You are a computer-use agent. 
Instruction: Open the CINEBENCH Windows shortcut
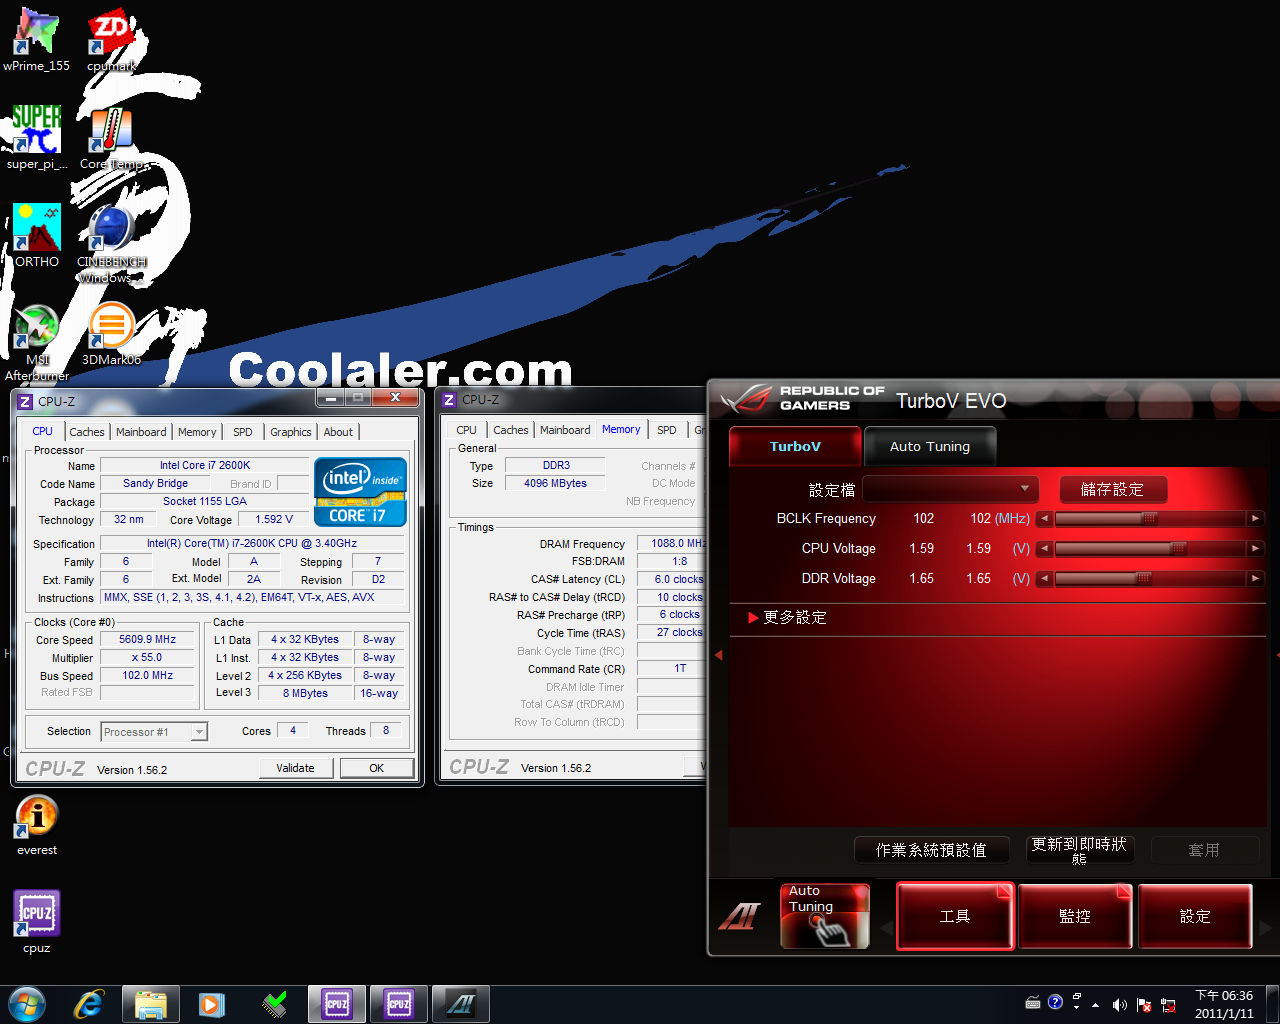click(111, 244)
